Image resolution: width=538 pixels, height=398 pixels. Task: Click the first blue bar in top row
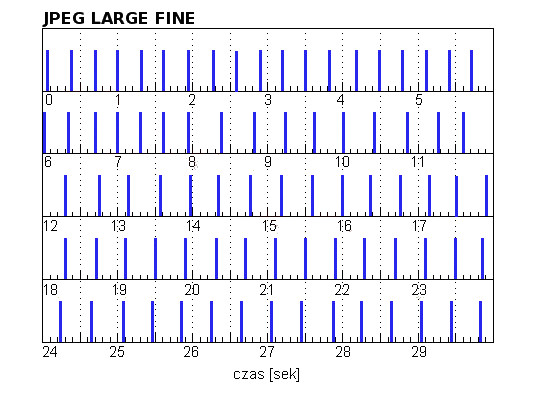pos(48,70)
